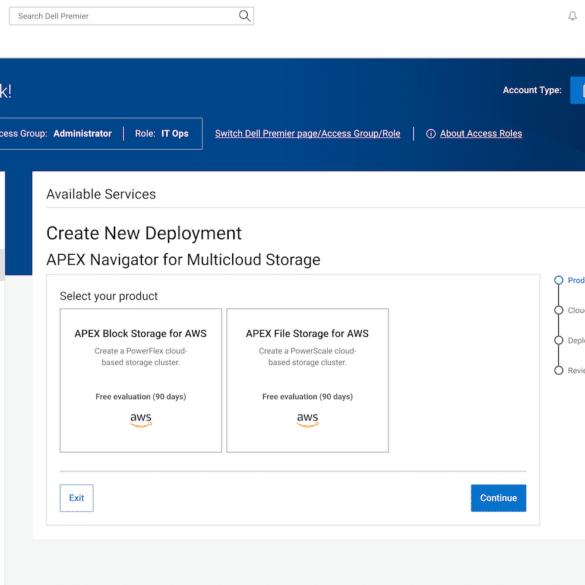Click AWS logo in Block Storage card
Screen dimensions: 585x585
[x=141, y=419]
